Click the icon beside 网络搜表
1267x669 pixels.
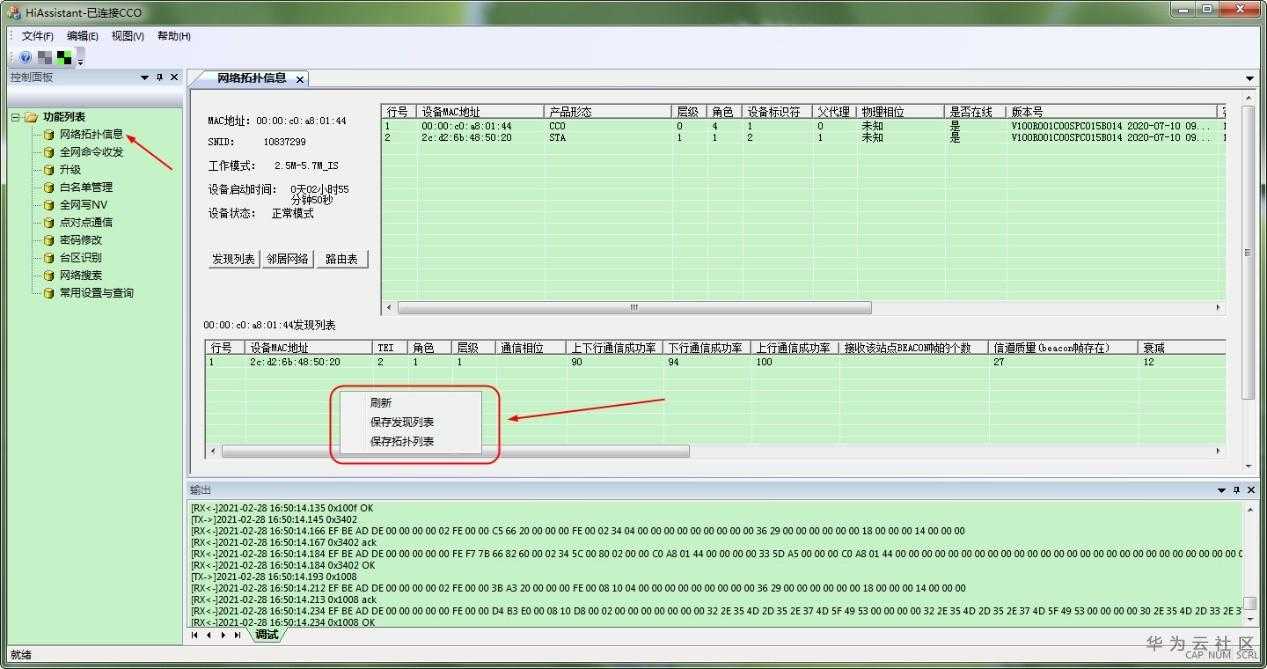point(49,275)
